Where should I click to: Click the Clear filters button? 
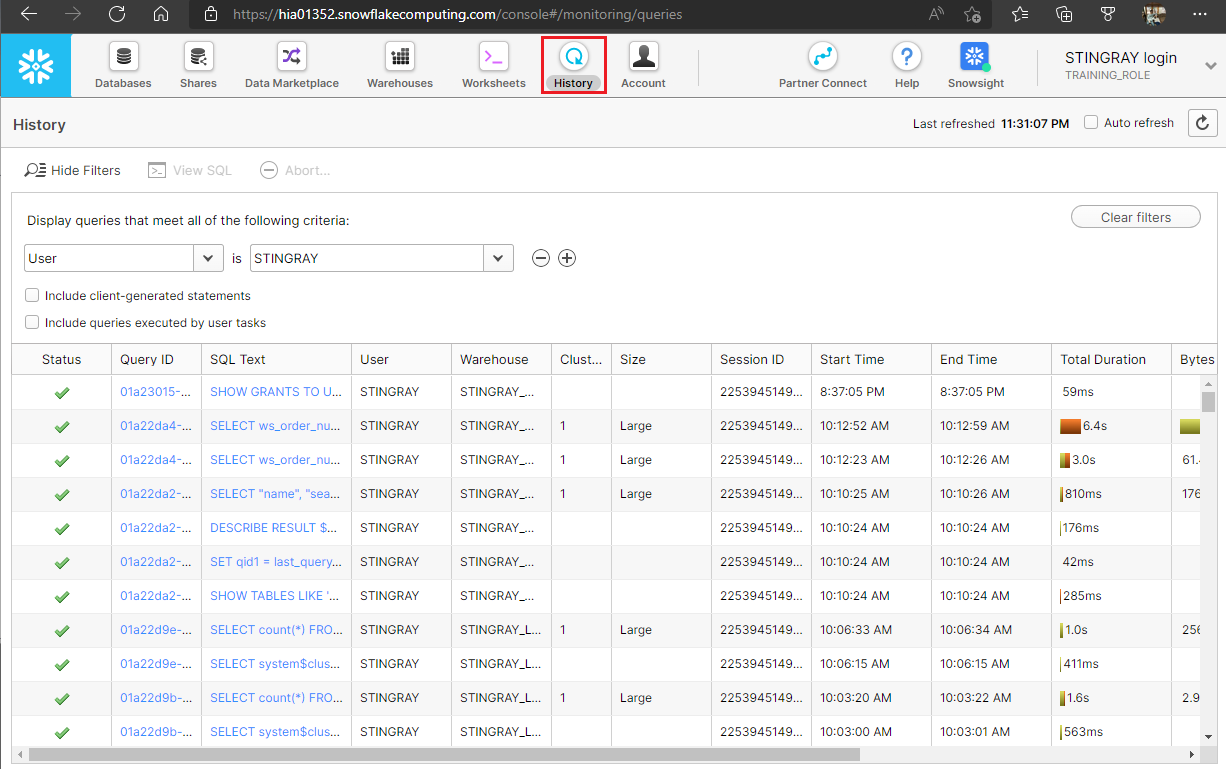[1136, 217]
